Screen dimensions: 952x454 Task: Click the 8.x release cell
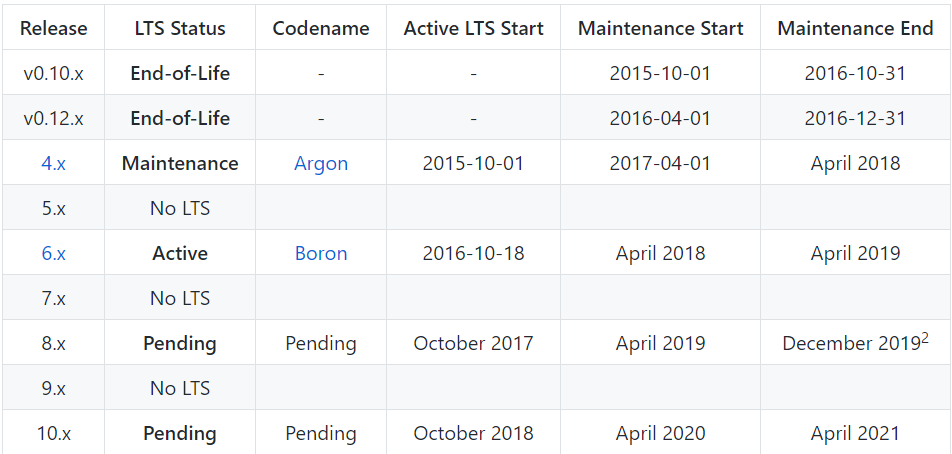(x=53, y=343)
